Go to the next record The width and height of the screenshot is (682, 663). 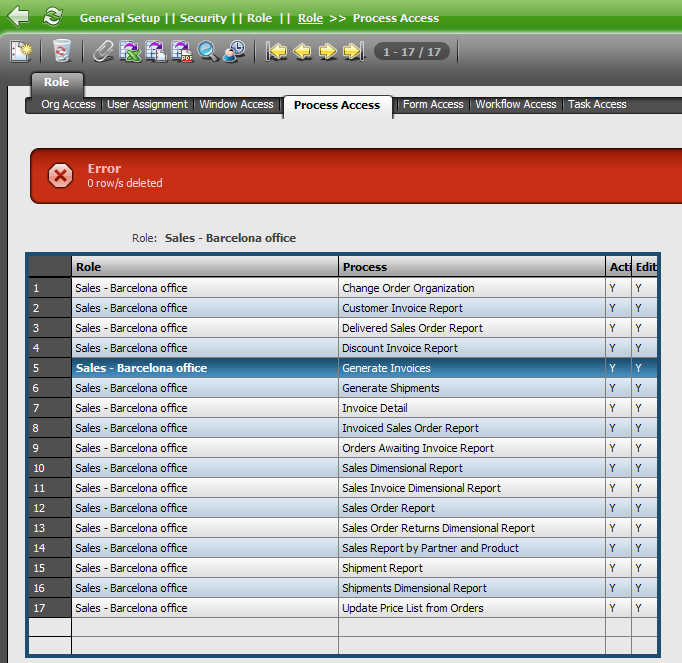(328, 51)
